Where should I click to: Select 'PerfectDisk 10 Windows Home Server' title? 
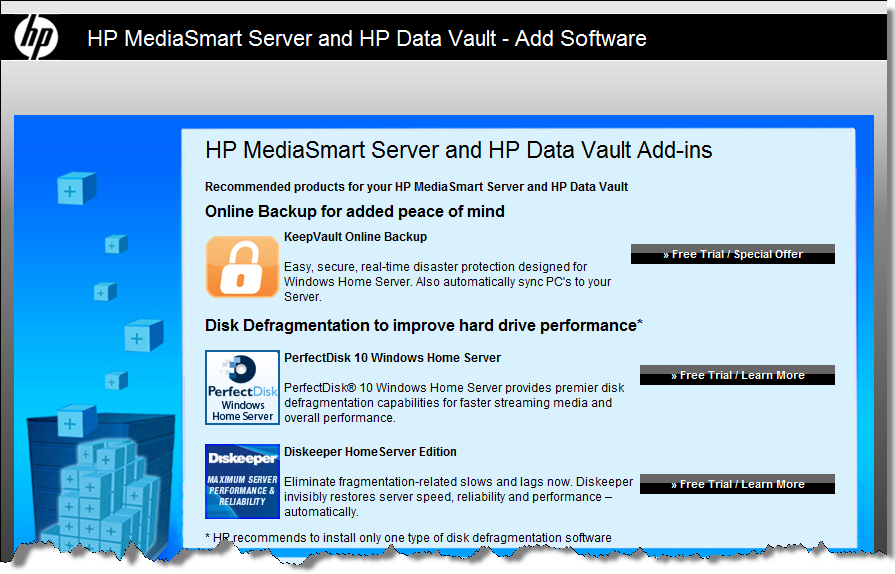392,358
